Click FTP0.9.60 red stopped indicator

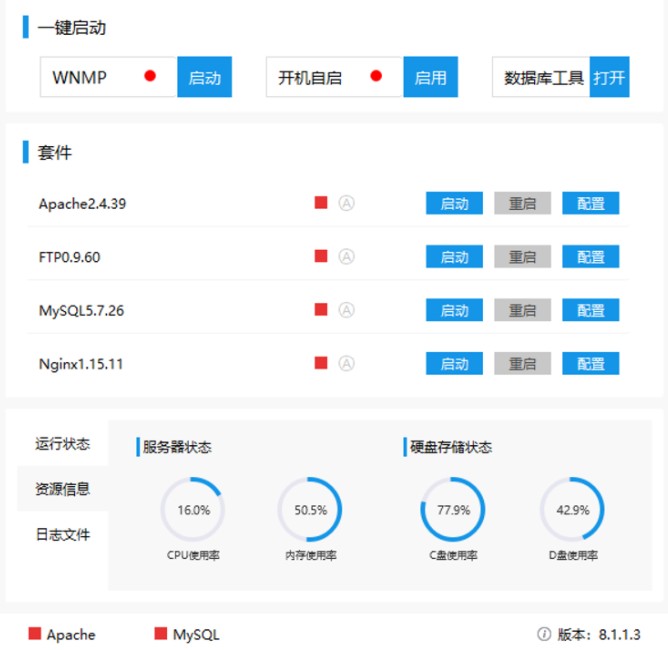tap(321, 256)
